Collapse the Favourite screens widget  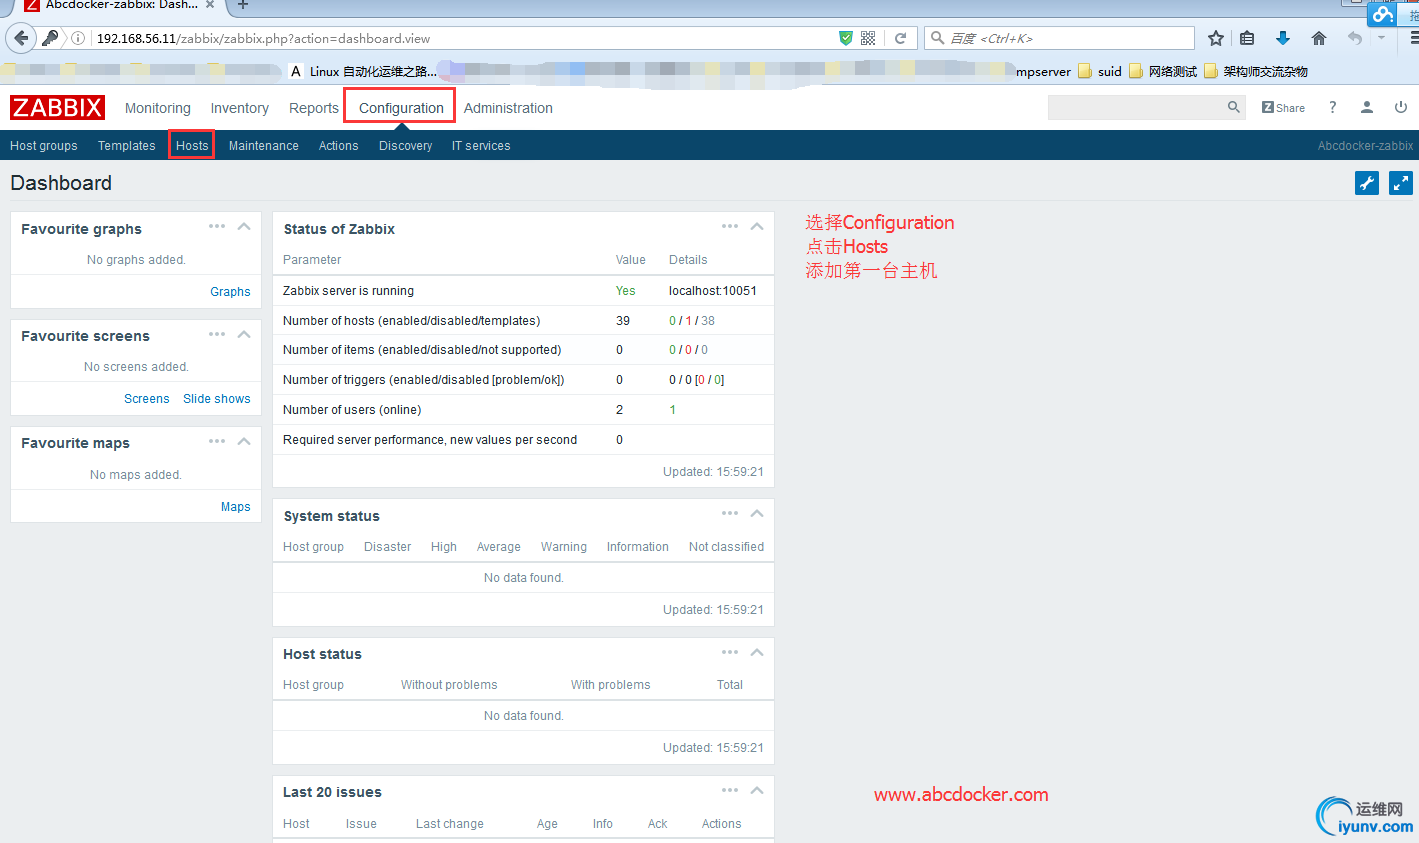(x=244, y=334)
